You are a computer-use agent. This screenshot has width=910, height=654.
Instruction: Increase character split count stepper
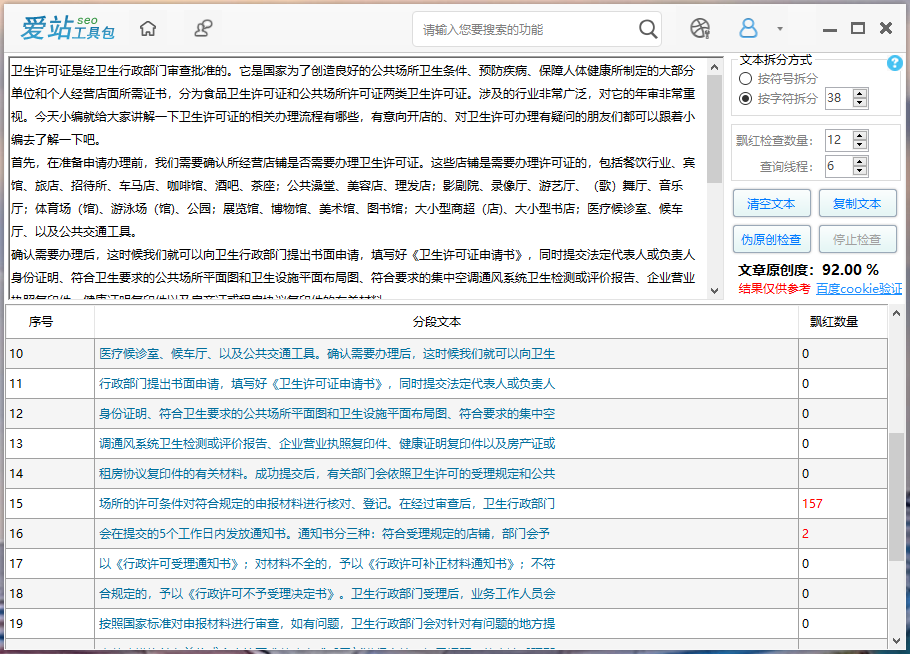point(860,93)
